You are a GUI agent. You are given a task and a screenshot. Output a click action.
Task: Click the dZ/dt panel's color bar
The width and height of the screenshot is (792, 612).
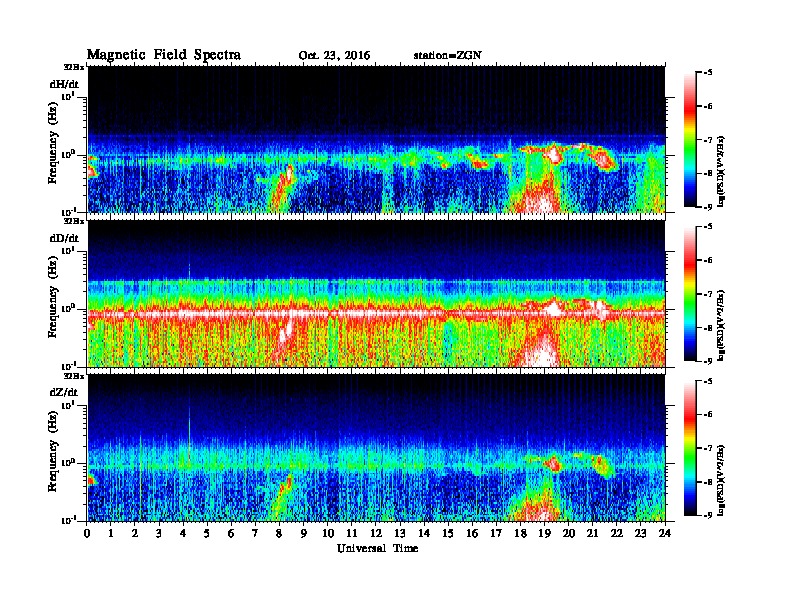pos(690,448)
